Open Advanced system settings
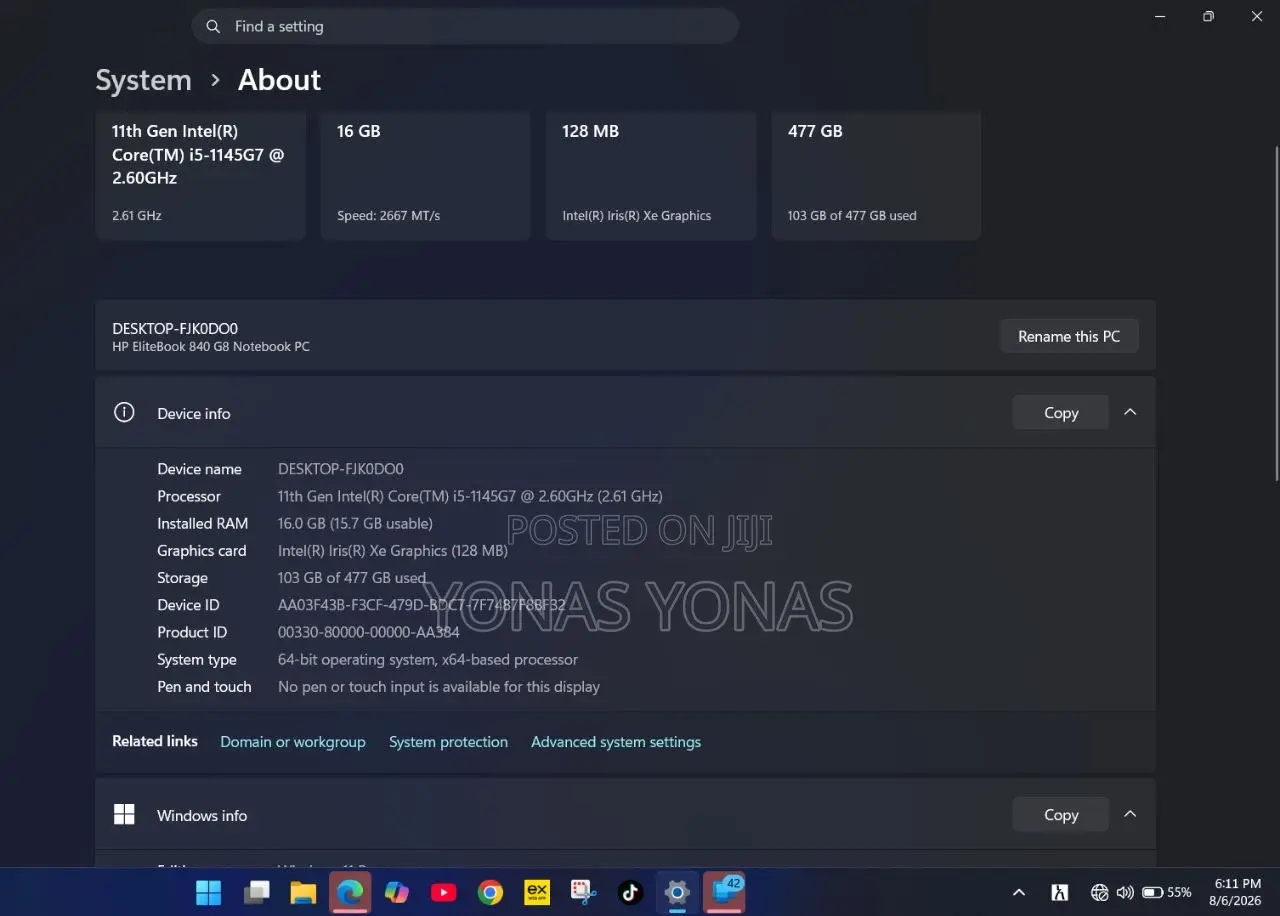Viewport: 1280px width, 916px height. click(616, 742)
